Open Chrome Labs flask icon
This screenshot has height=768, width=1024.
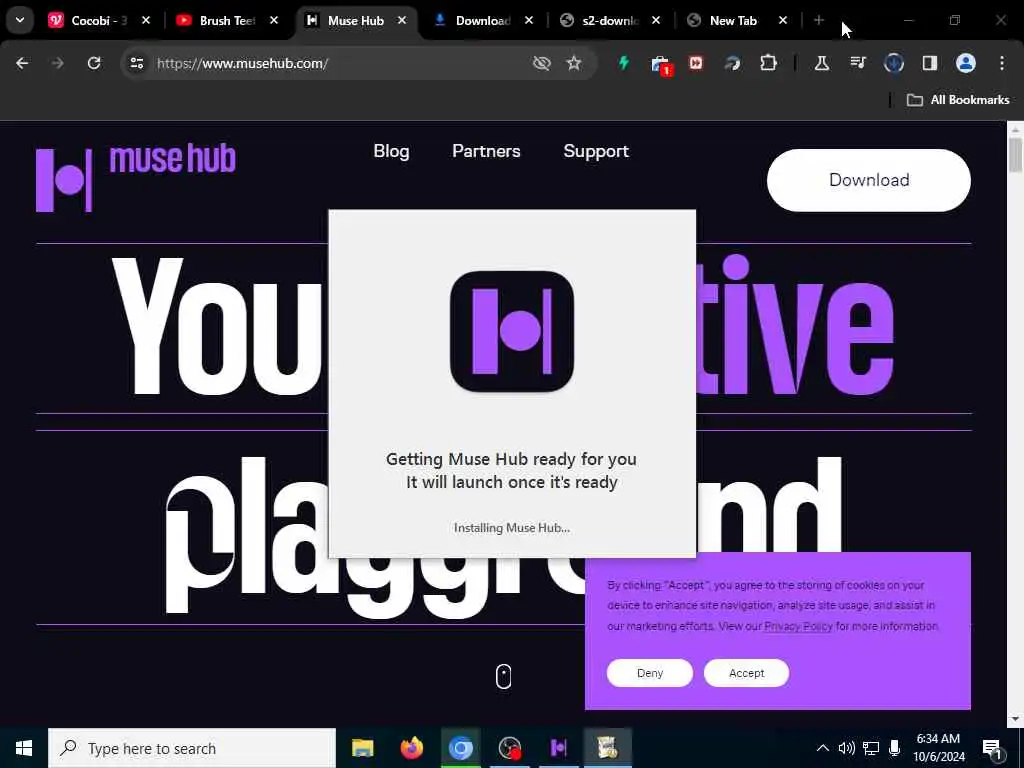click(822, 63)
